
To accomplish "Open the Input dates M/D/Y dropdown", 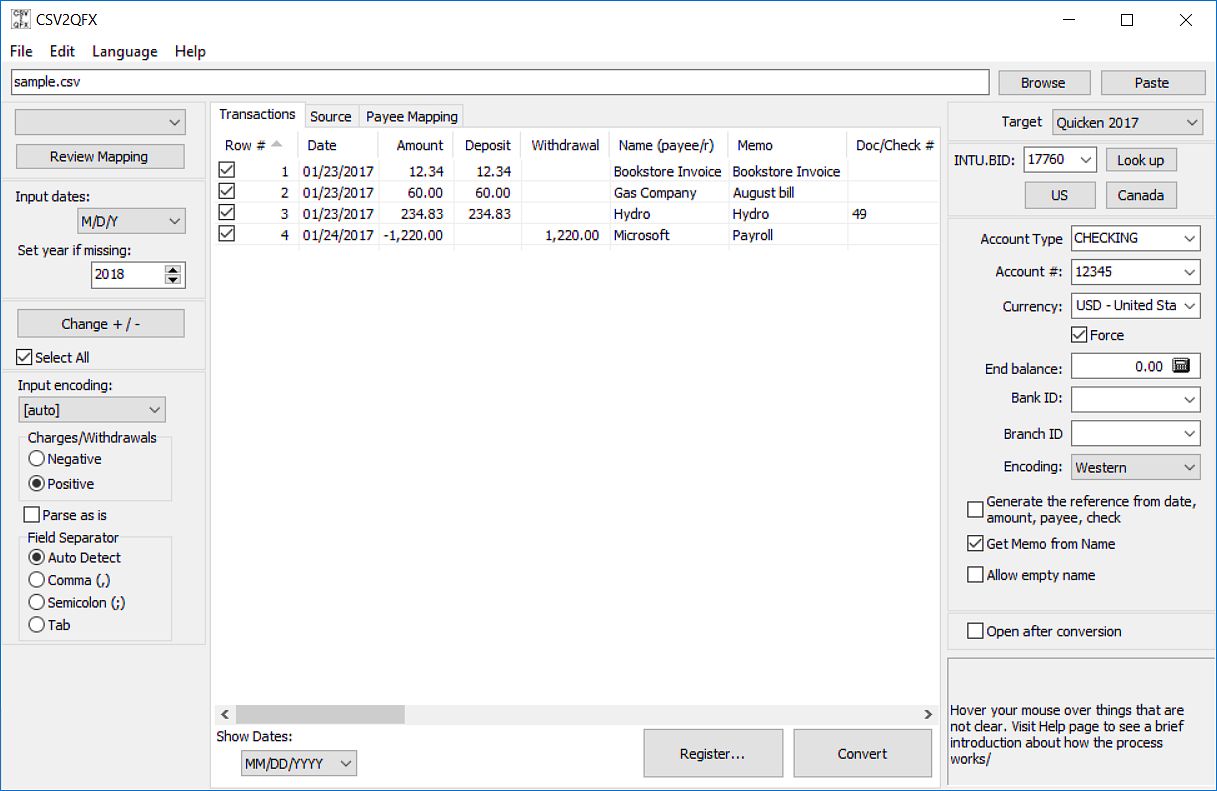I will pyautogui.click(x=131, y=221).
